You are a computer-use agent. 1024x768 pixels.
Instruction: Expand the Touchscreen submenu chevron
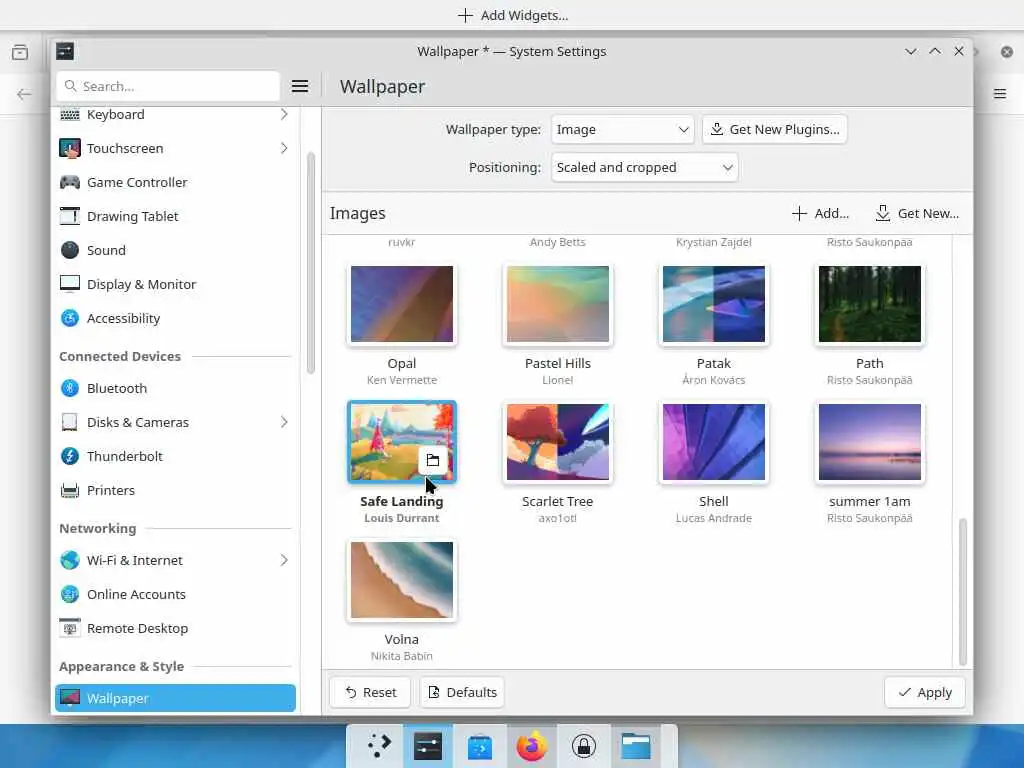pyautogui.click(x=284, y=148)
